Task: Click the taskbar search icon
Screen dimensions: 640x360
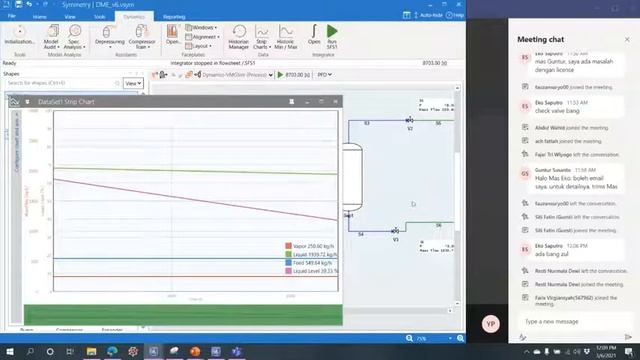Action: [30, 351]
